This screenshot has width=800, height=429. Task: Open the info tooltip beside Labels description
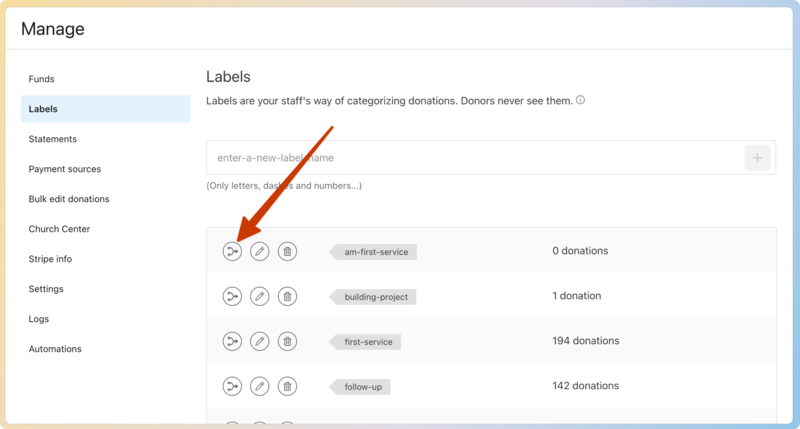point(580,101)
